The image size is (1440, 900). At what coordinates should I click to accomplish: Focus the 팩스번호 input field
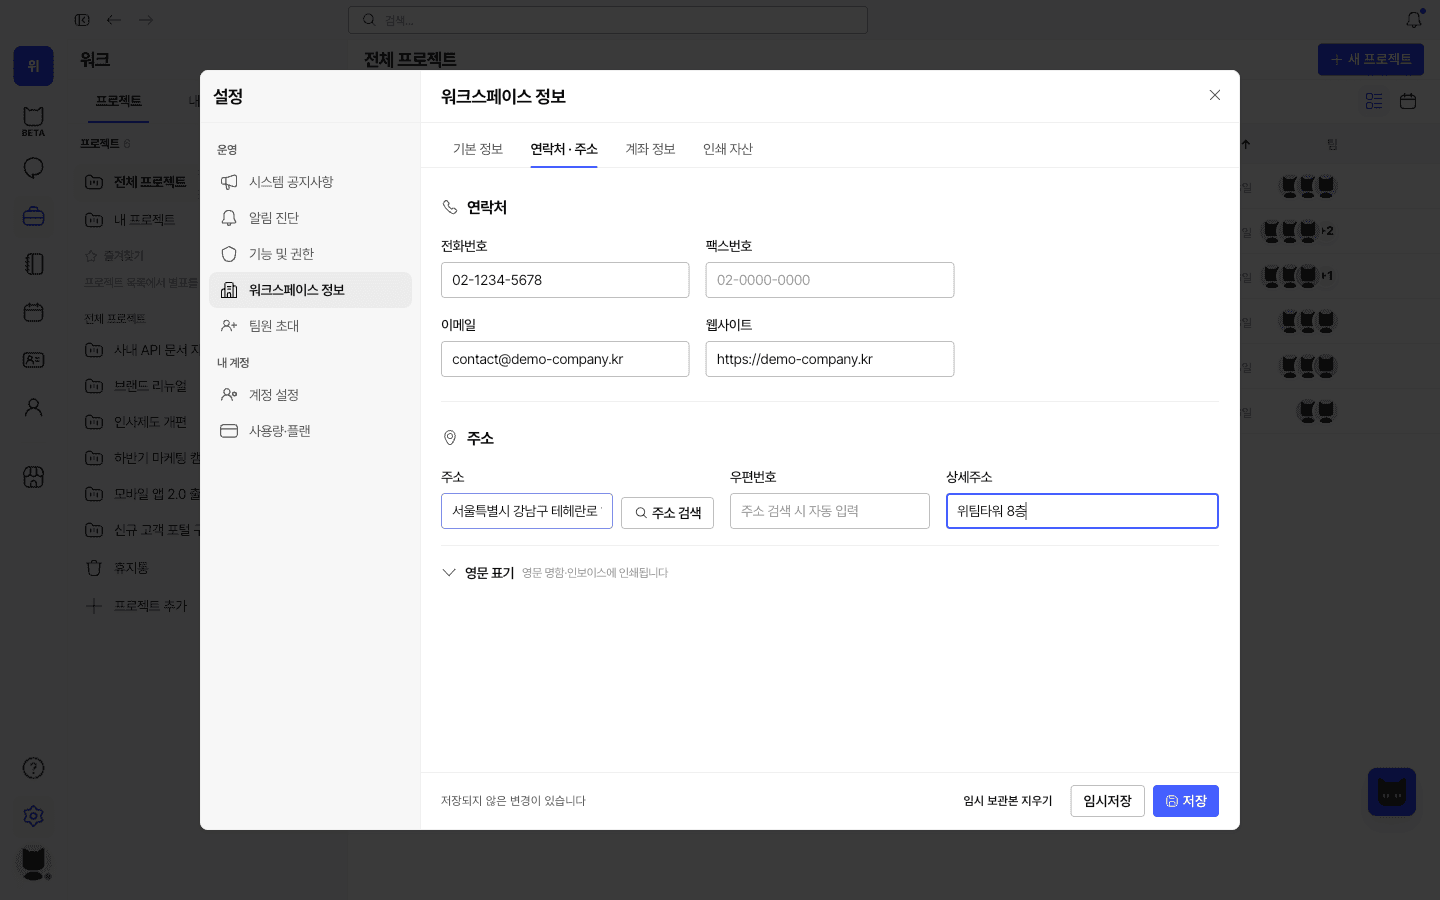[830, 280]
